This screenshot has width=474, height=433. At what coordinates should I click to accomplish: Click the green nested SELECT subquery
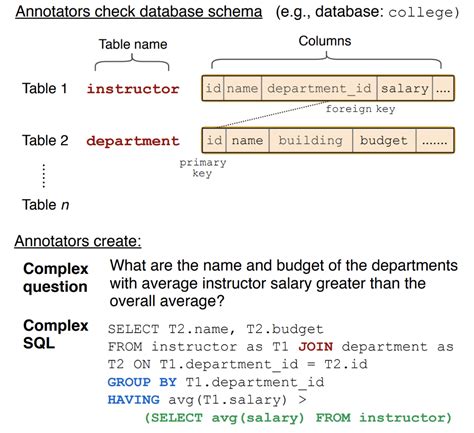click(298, 418)
